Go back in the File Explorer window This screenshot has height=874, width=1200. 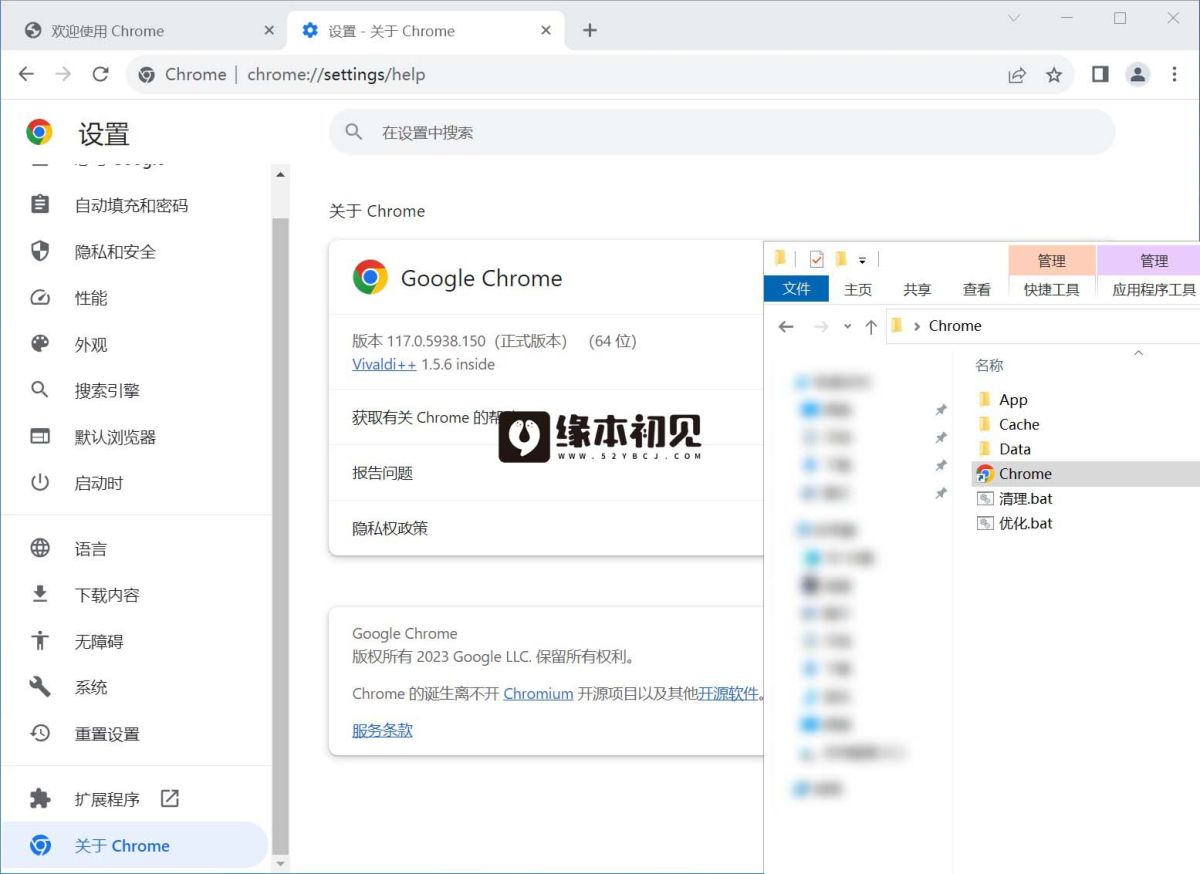coord(786,326)
